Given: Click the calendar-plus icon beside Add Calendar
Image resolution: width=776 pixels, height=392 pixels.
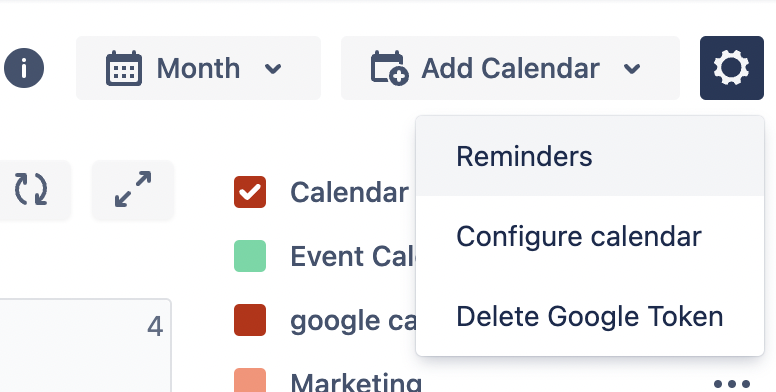Looking at the screenshot, I should [389, 68].
